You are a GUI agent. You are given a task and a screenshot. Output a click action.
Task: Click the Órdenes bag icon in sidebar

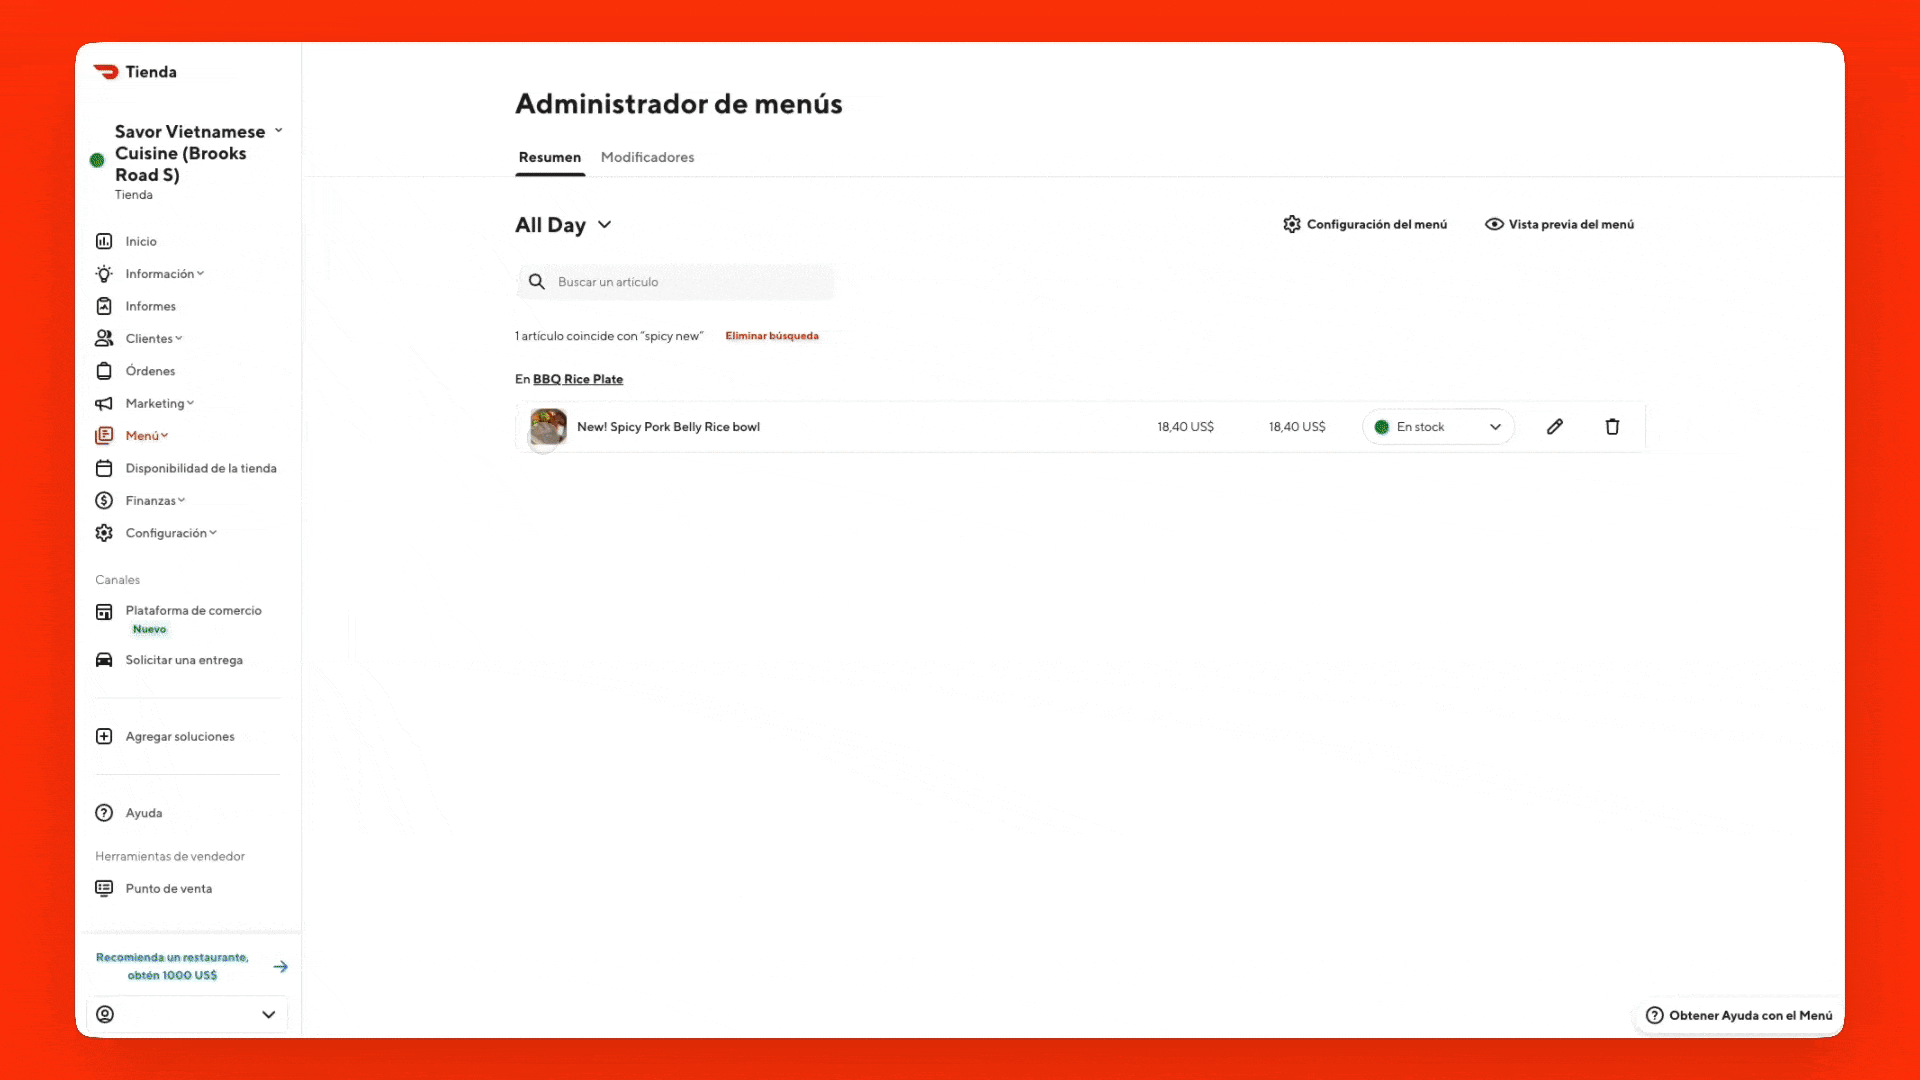pyautogui.click(x=104, y=371)
